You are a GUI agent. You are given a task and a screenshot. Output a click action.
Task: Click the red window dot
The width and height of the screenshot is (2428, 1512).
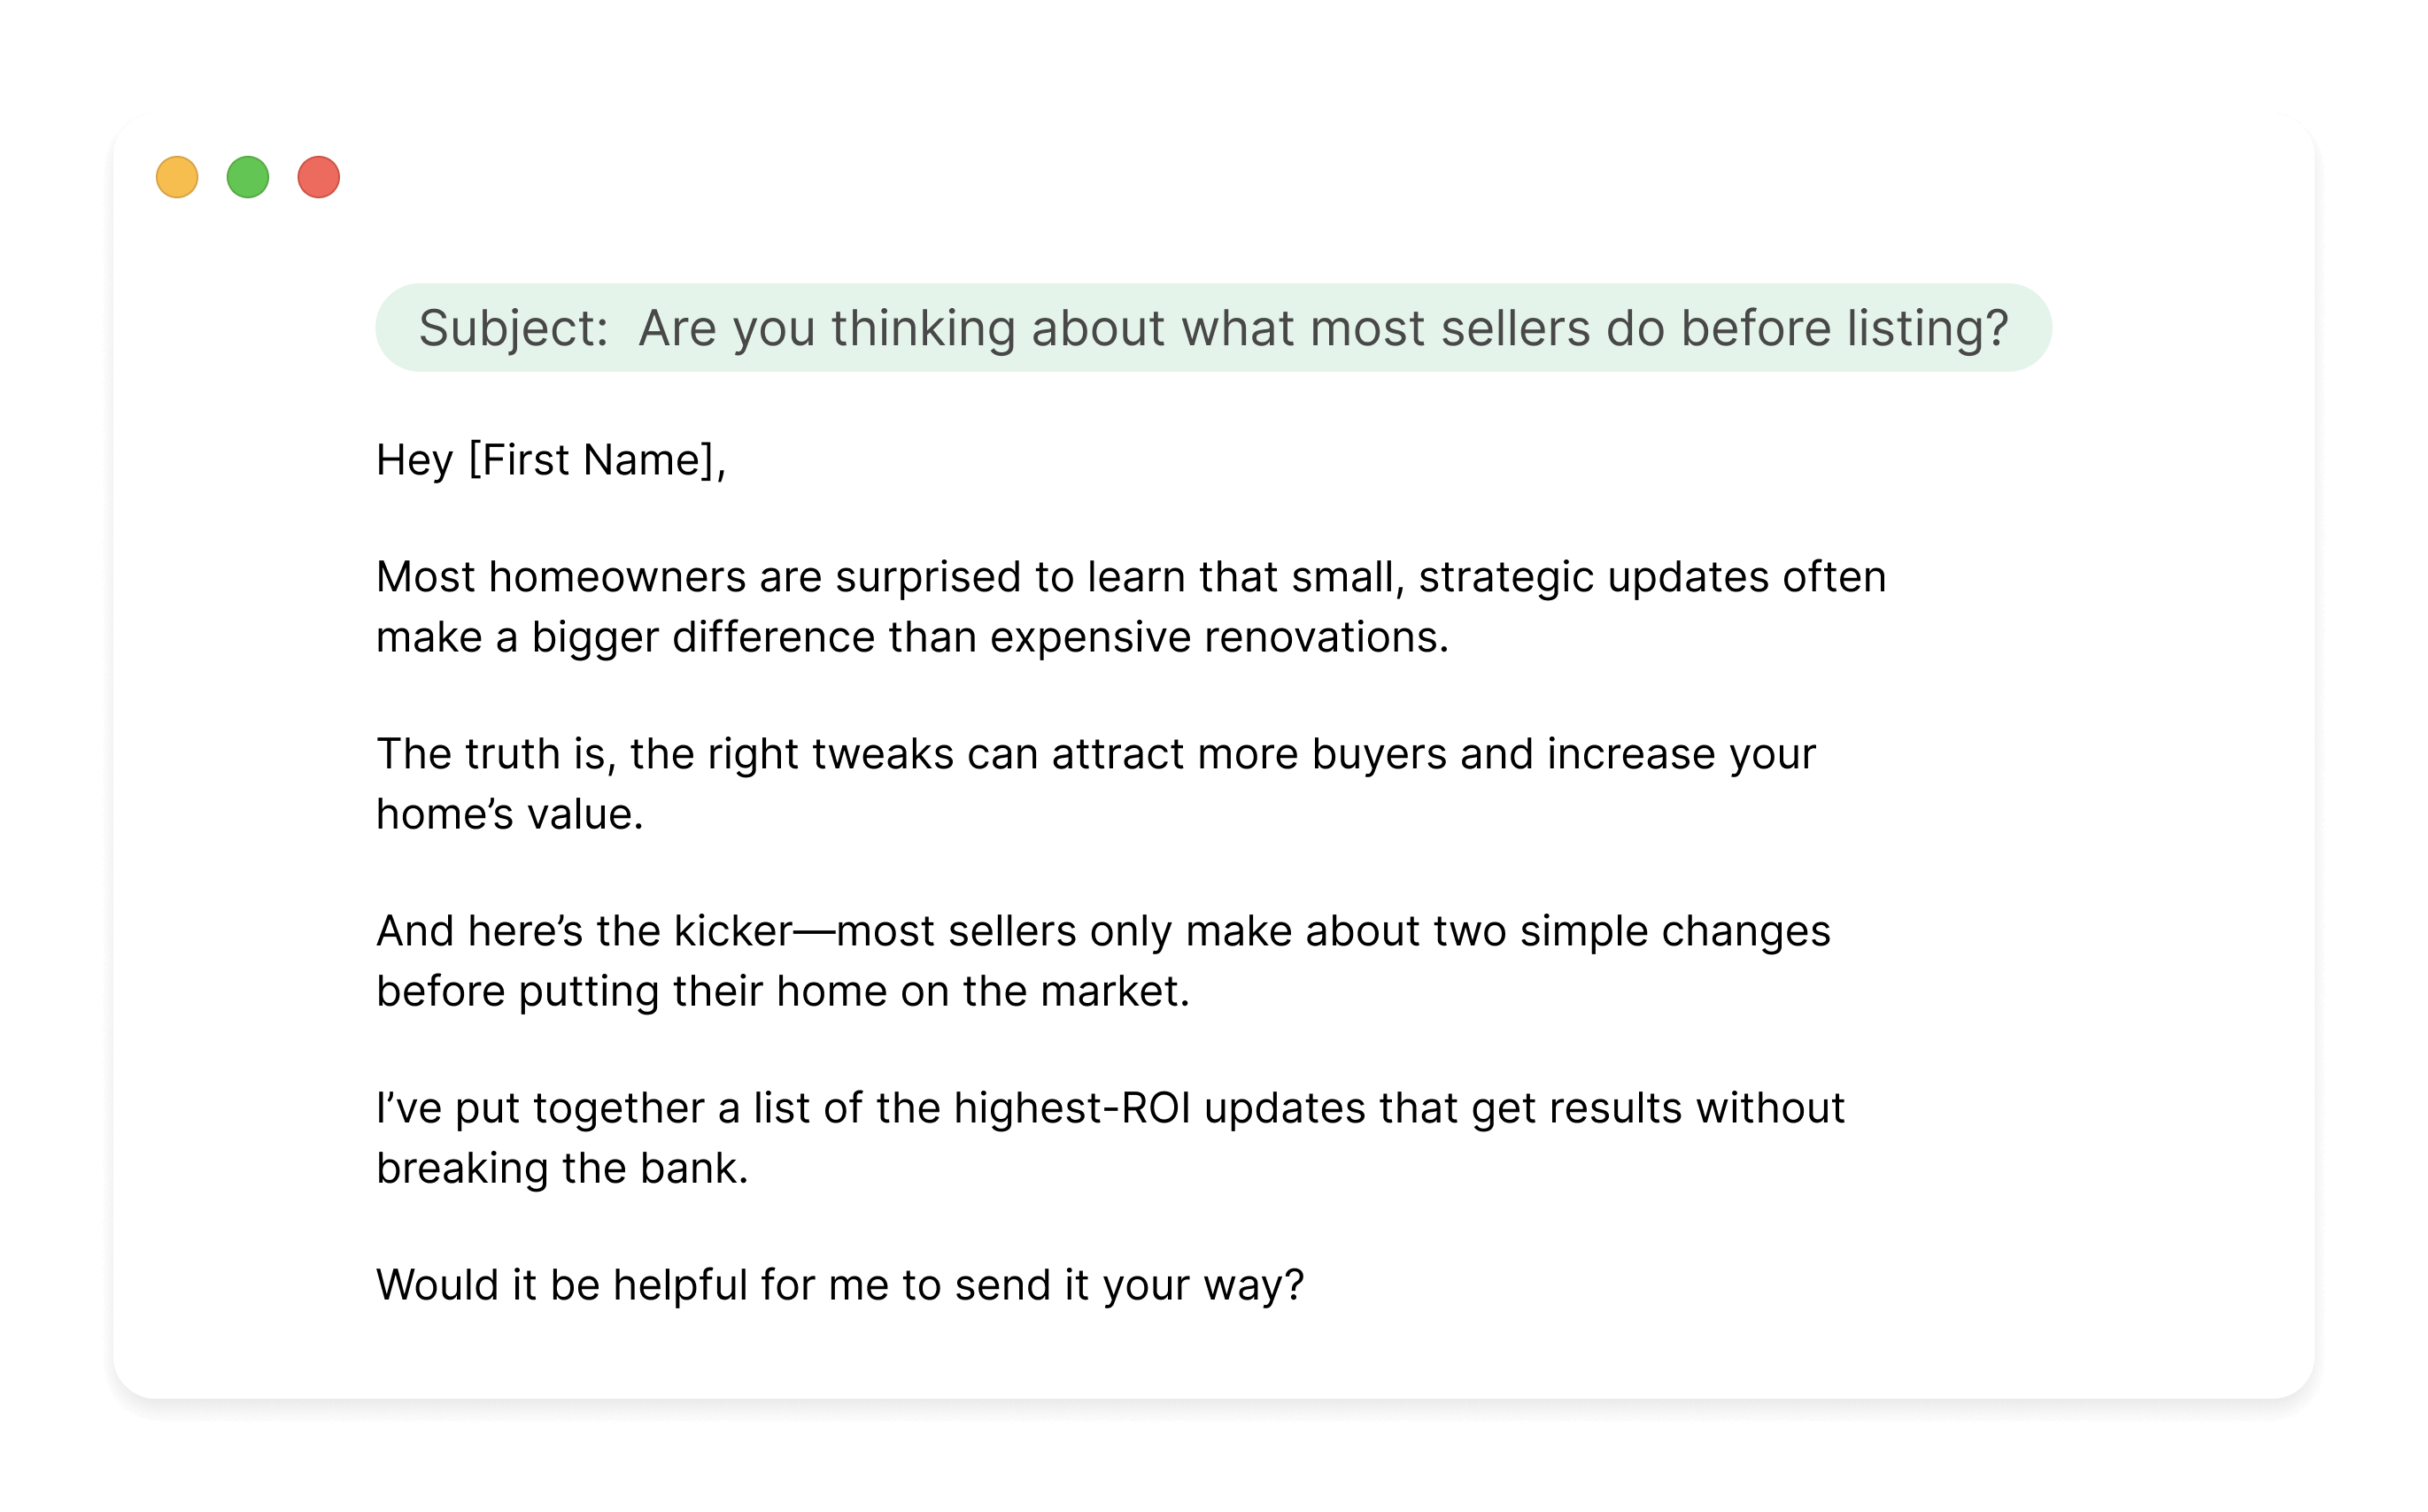tap(319, 177)
